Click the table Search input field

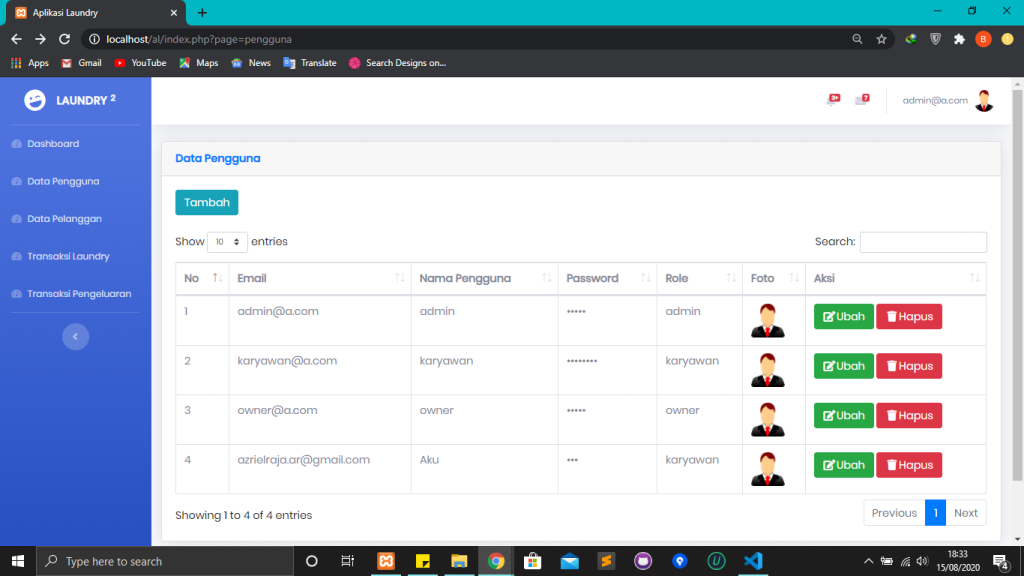(x=922, y=242)
